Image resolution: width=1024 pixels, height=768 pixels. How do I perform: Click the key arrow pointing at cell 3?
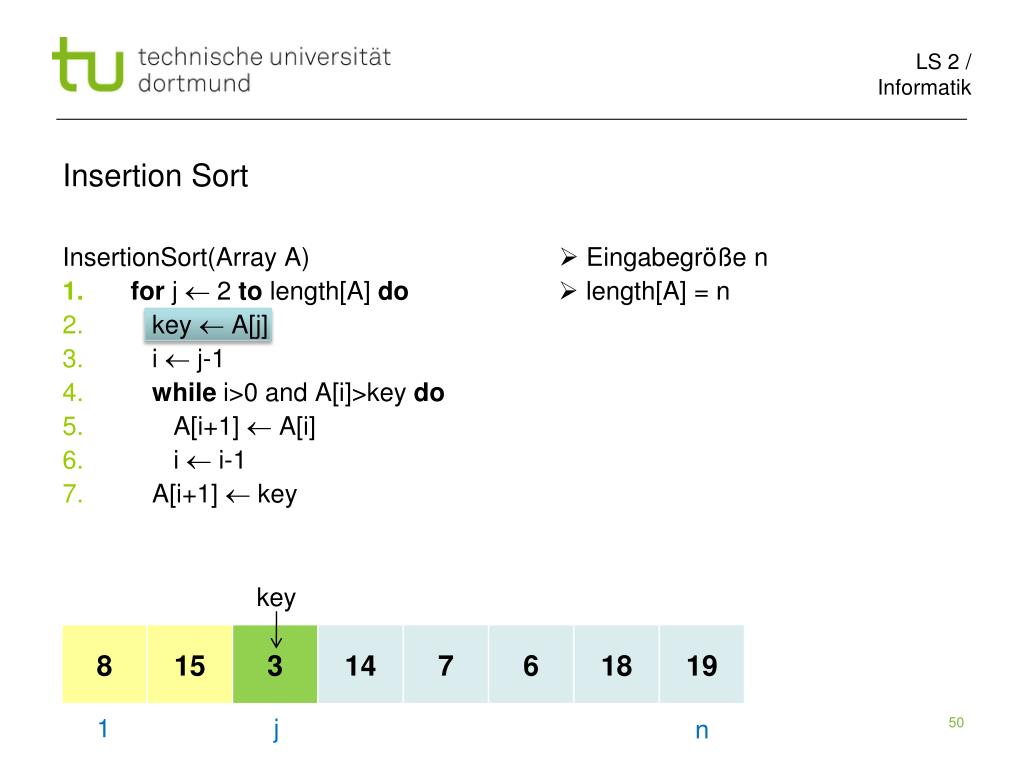pyautogui.click(x=276, y=630)
